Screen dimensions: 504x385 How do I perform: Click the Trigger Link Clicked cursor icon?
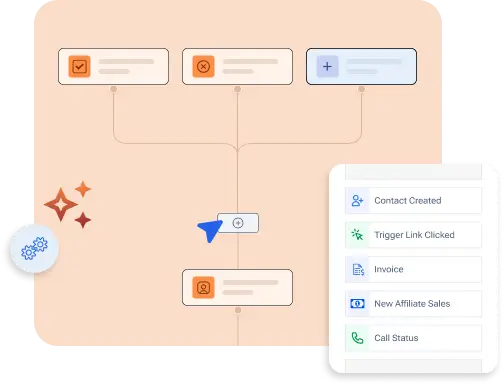(x=357, y=235)
